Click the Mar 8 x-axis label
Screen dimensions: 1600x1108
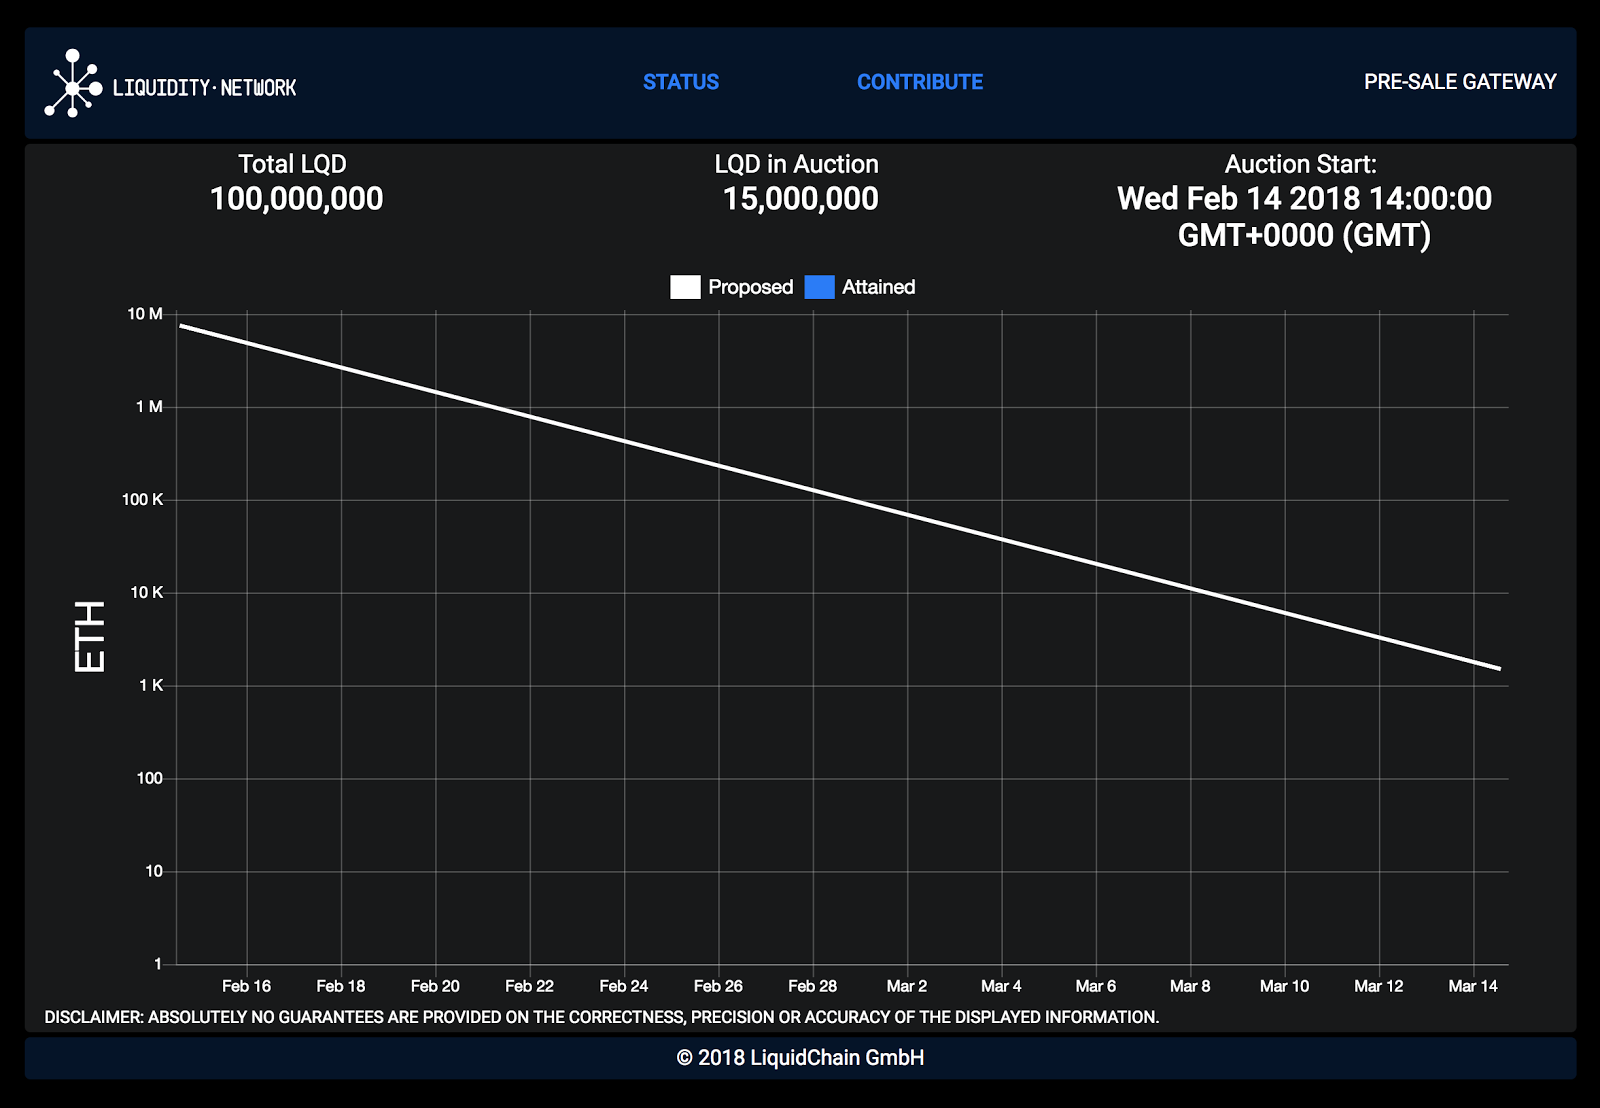(x=1190, y=986)
